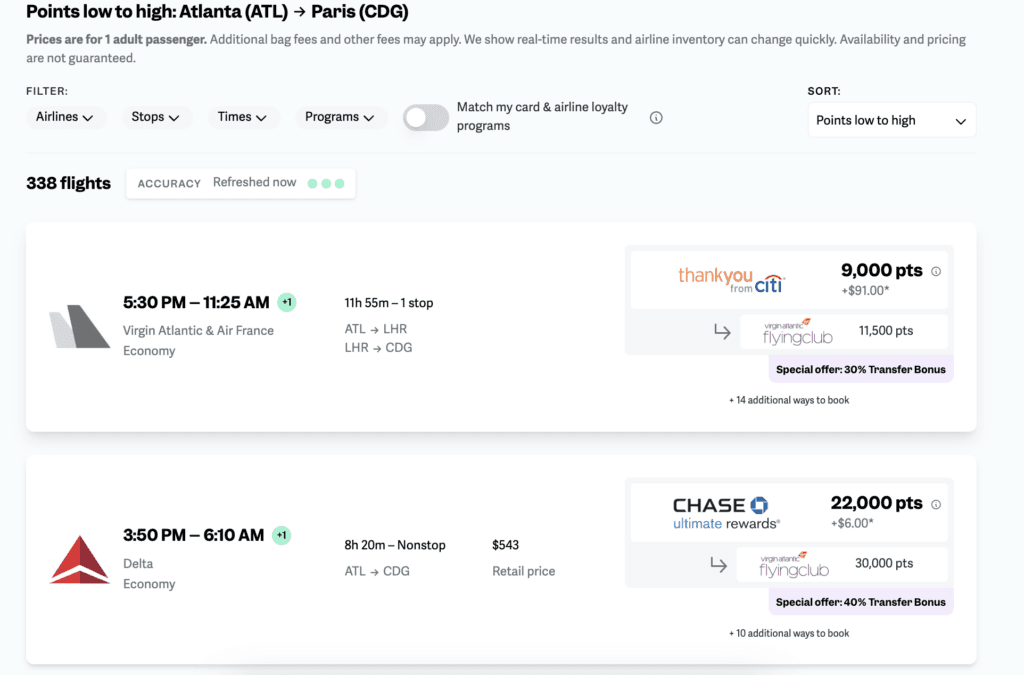Image resolution: width=1024 pixels, height=675 pixels.
Task: Click the 40% Transfer Bonus special offer
Action: pos(860,602)
